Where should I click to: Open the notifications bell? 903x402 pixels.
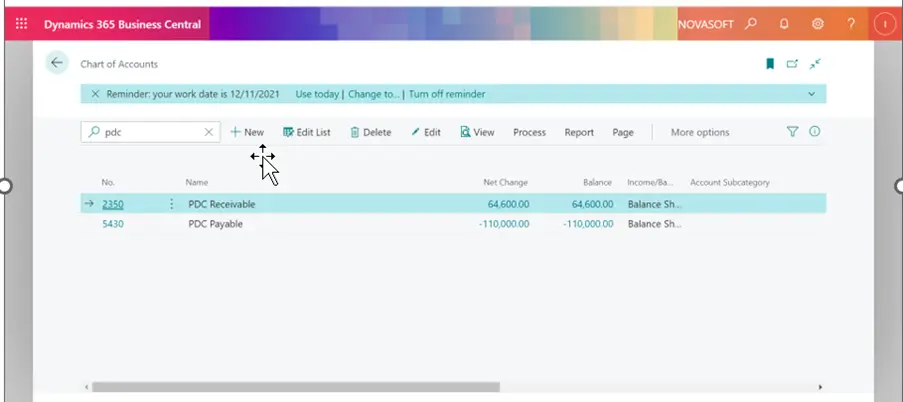784,24
